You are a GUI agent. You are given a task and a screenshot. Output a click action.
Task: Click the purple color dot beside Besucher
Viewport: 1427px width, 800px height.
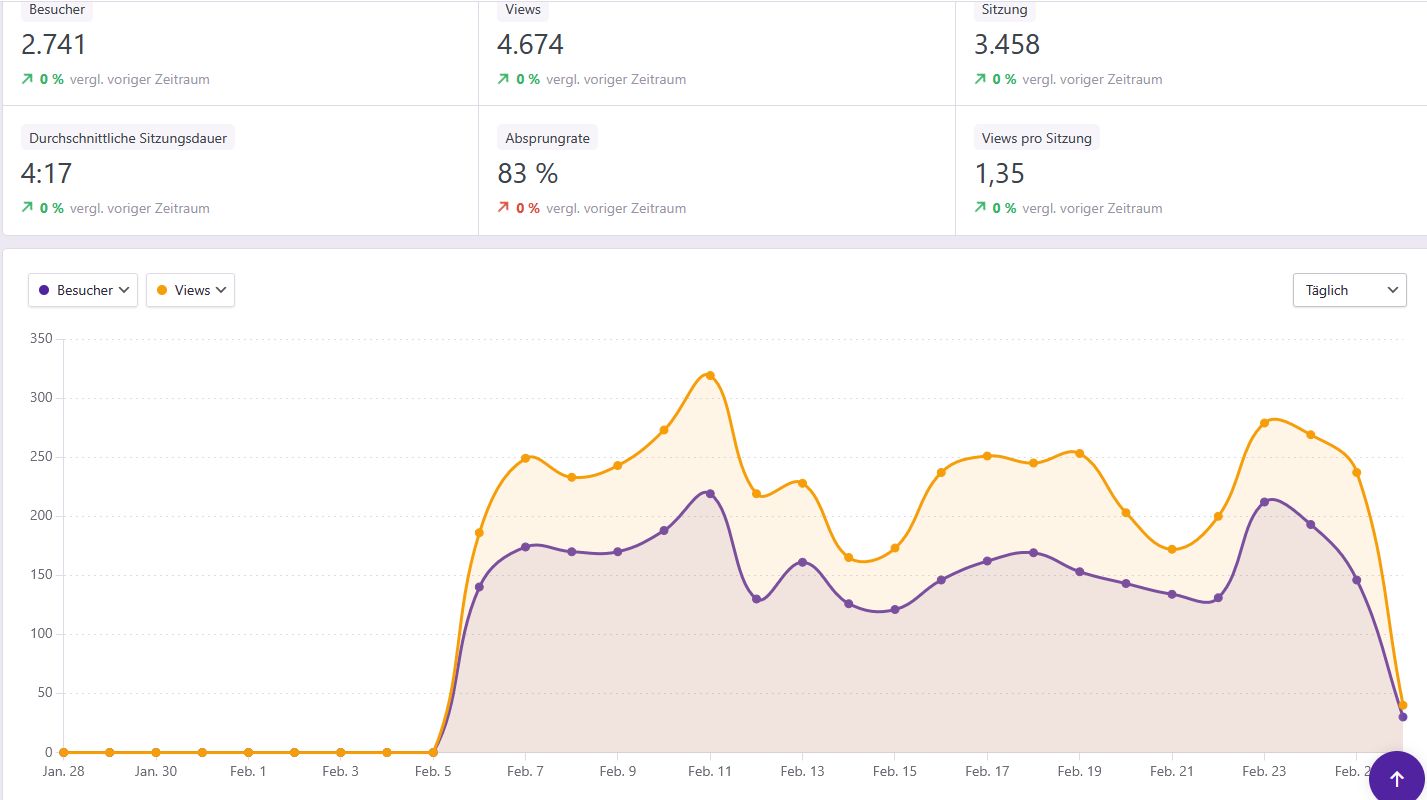coord(43,290)
